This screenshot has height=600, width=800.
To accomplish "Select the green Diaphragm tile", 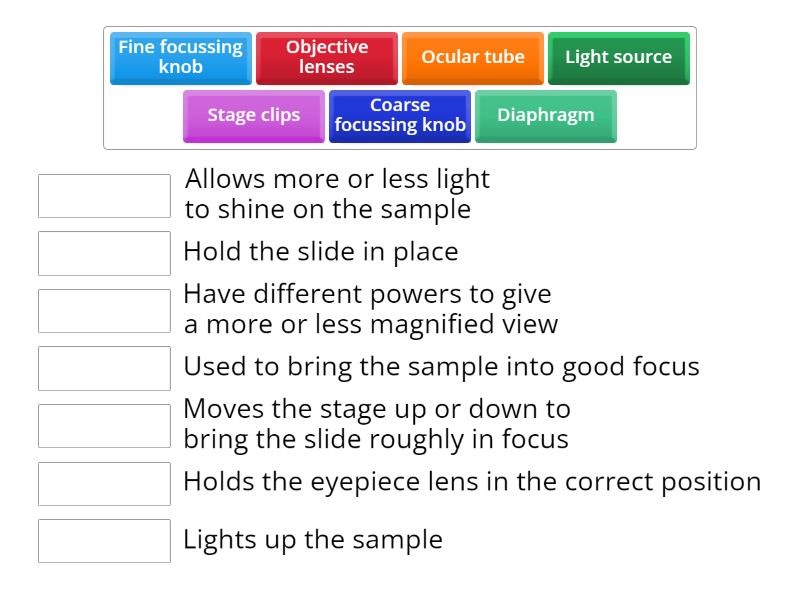I will coord(545,116).
